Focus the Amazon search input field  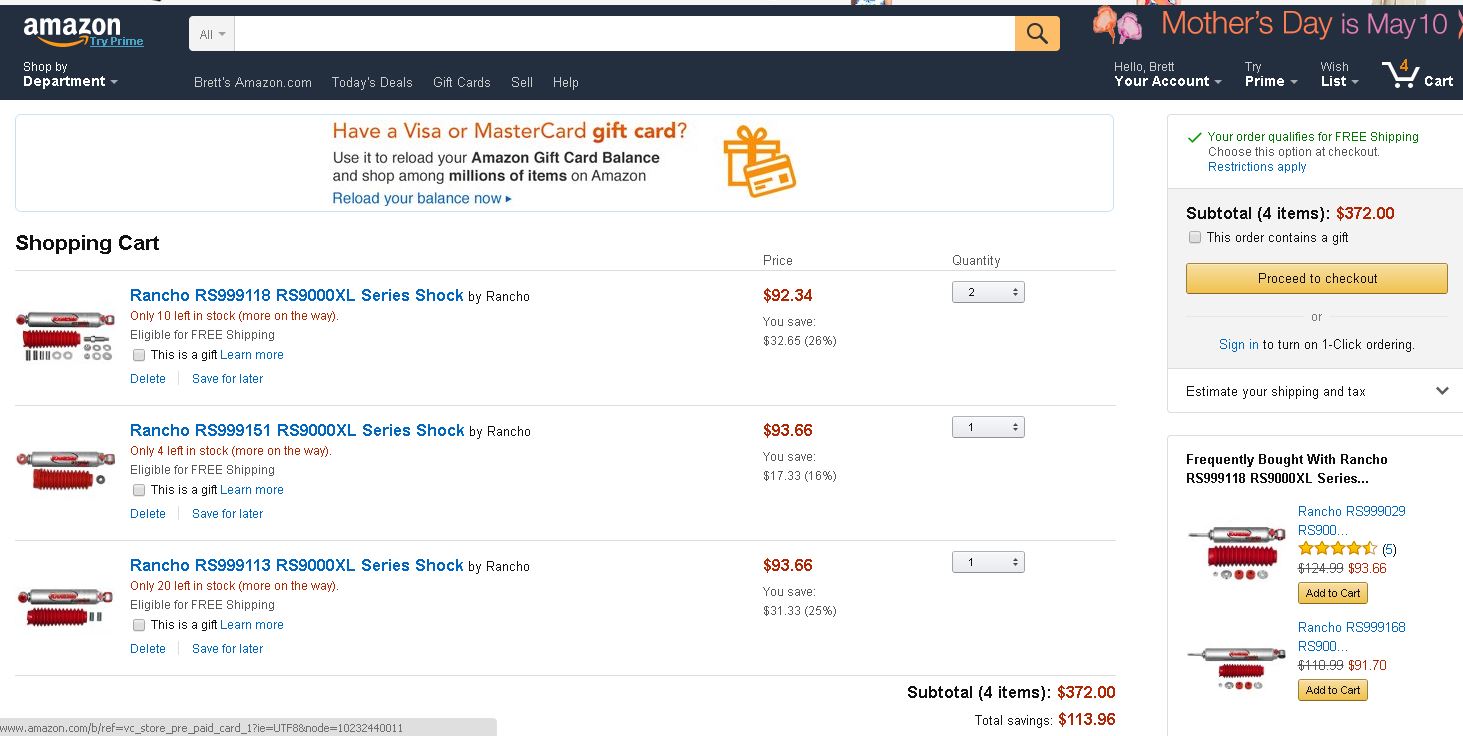click(625, 34)
